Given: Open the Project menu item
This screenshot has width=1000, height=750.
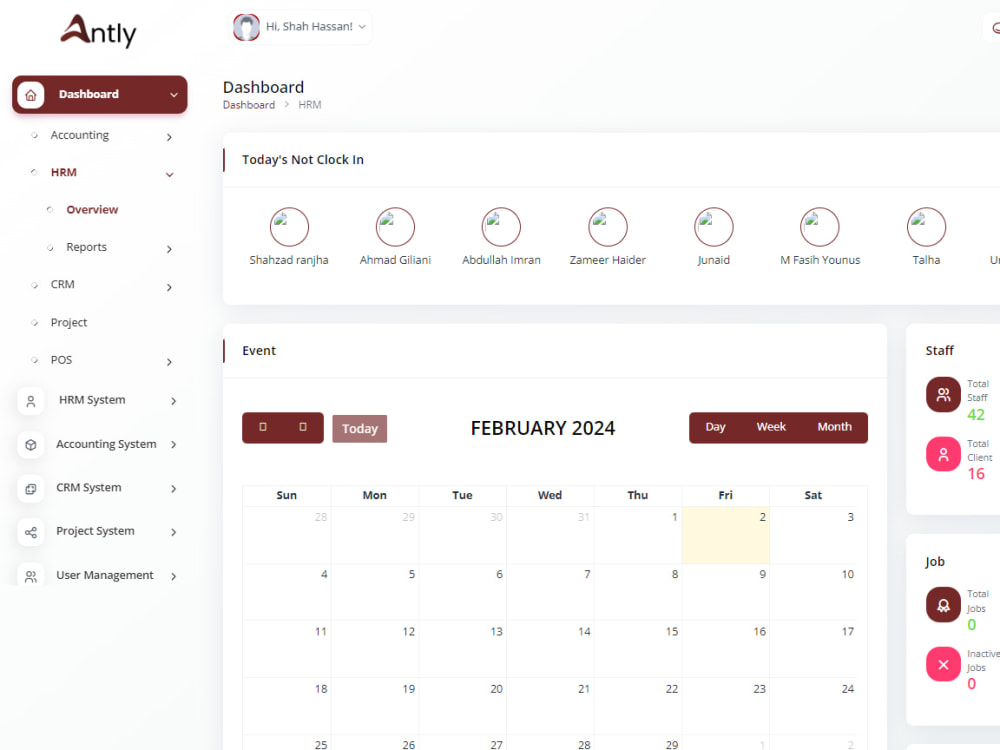Looking at the screenshot, I should [69, 322].
